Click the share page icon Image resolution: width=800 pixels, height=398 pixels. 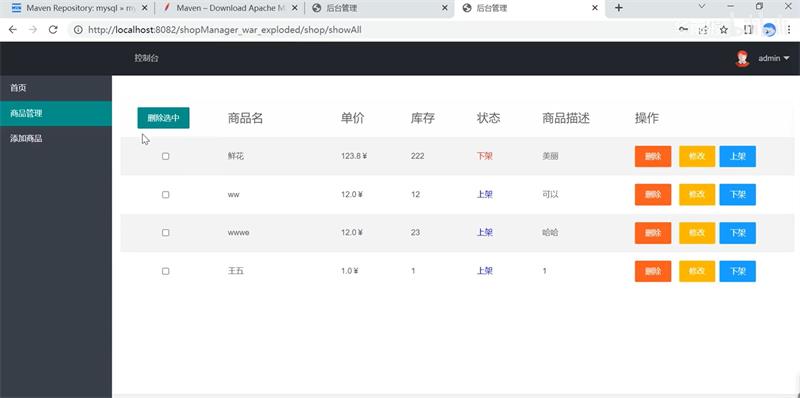pyautogui.click(x=703, y=30)
